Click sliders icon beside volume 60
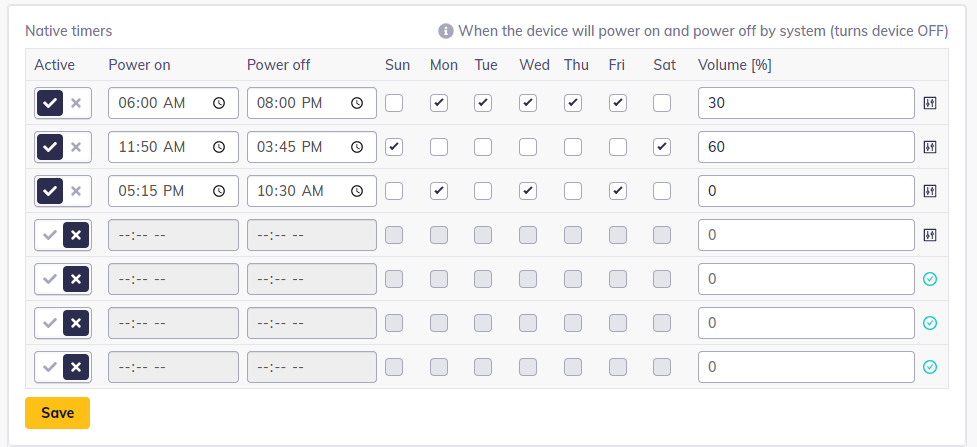The height and width of the screenshot is (447, 977). point(929,147)
